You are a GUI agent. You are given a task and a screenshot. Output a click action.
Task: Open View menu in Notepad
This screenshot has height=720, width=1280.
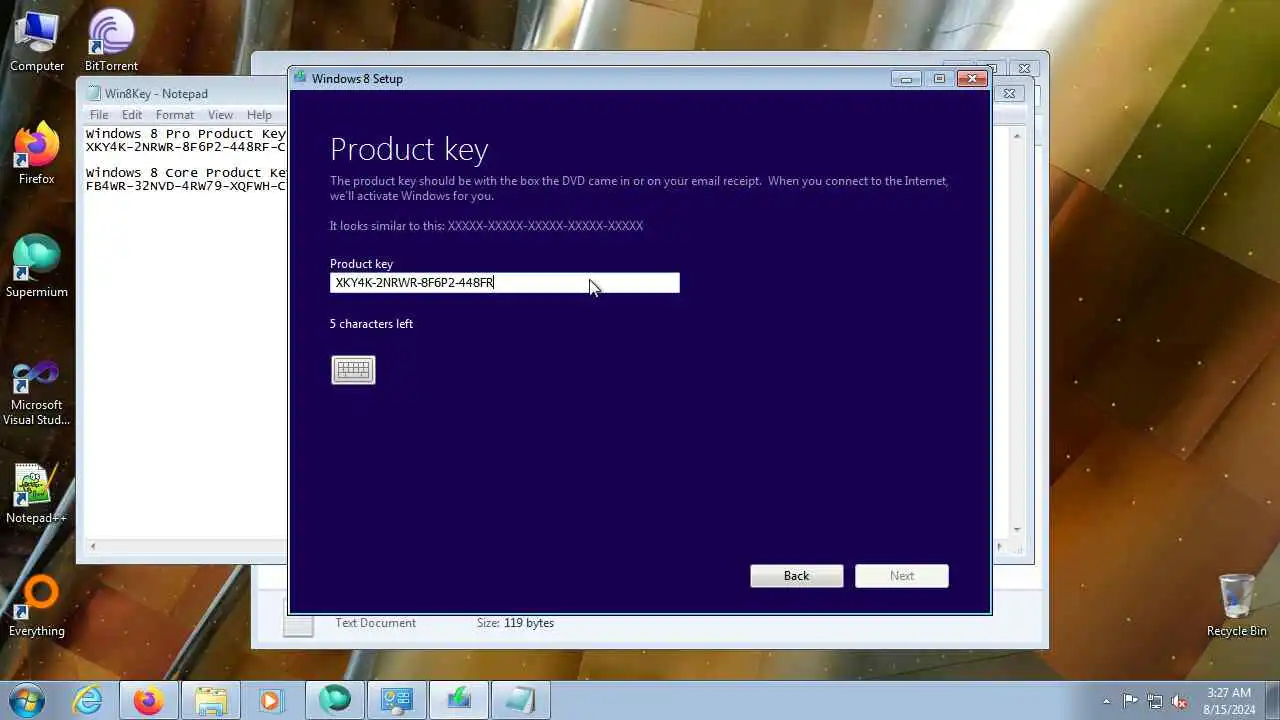click(220, 115)
